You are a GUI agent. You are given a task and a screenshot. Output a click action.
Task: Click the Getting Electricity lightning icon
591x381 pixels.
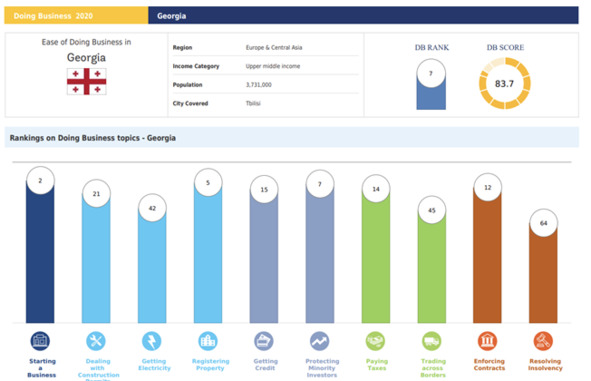152,341
